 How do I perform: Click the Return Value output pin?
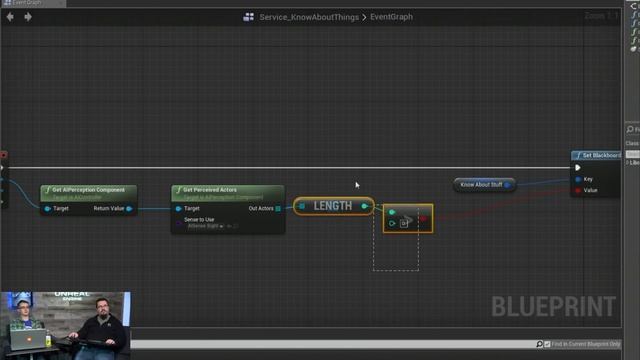pyautogui.click(x=129, y=209)
